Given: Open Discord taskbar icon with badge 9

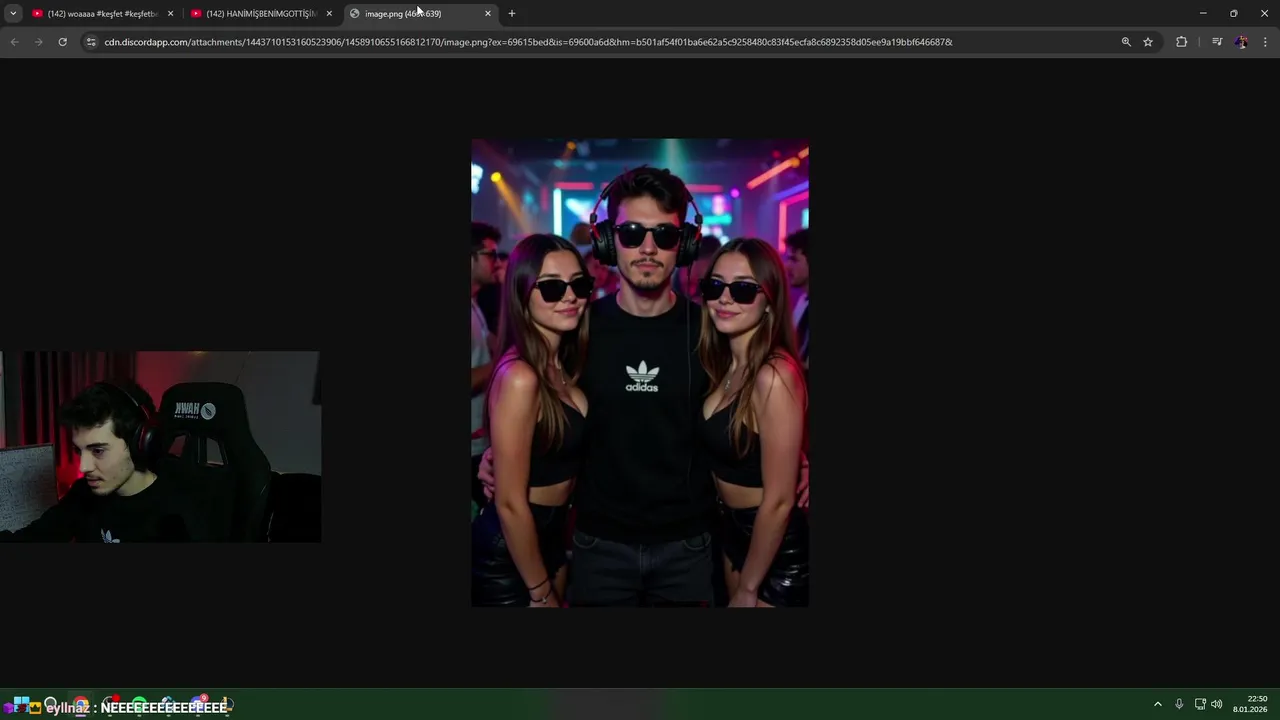Looking at the screenshot, I should pyautogui.click(x=197, y=705).
